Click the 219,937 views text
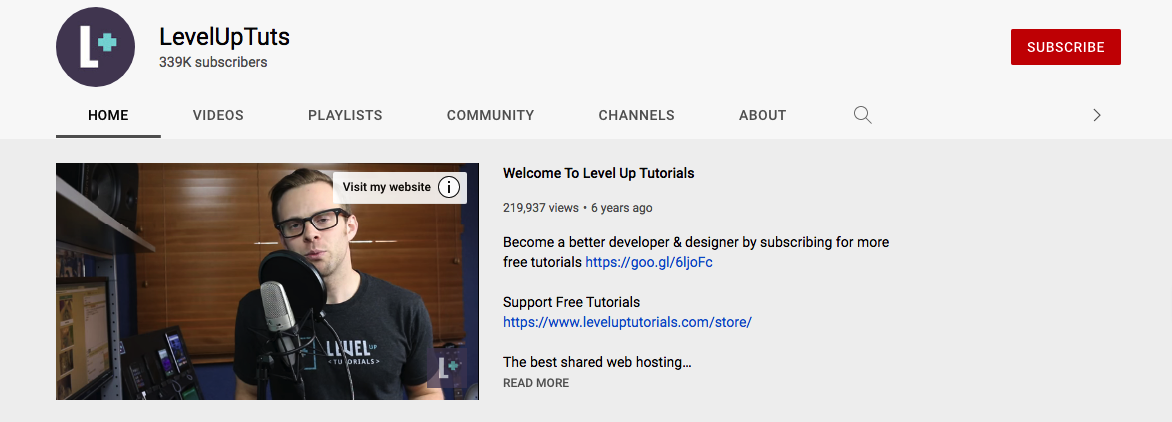Image resolution: width=1172 pixels, height=422 pixels. point(540,208)
